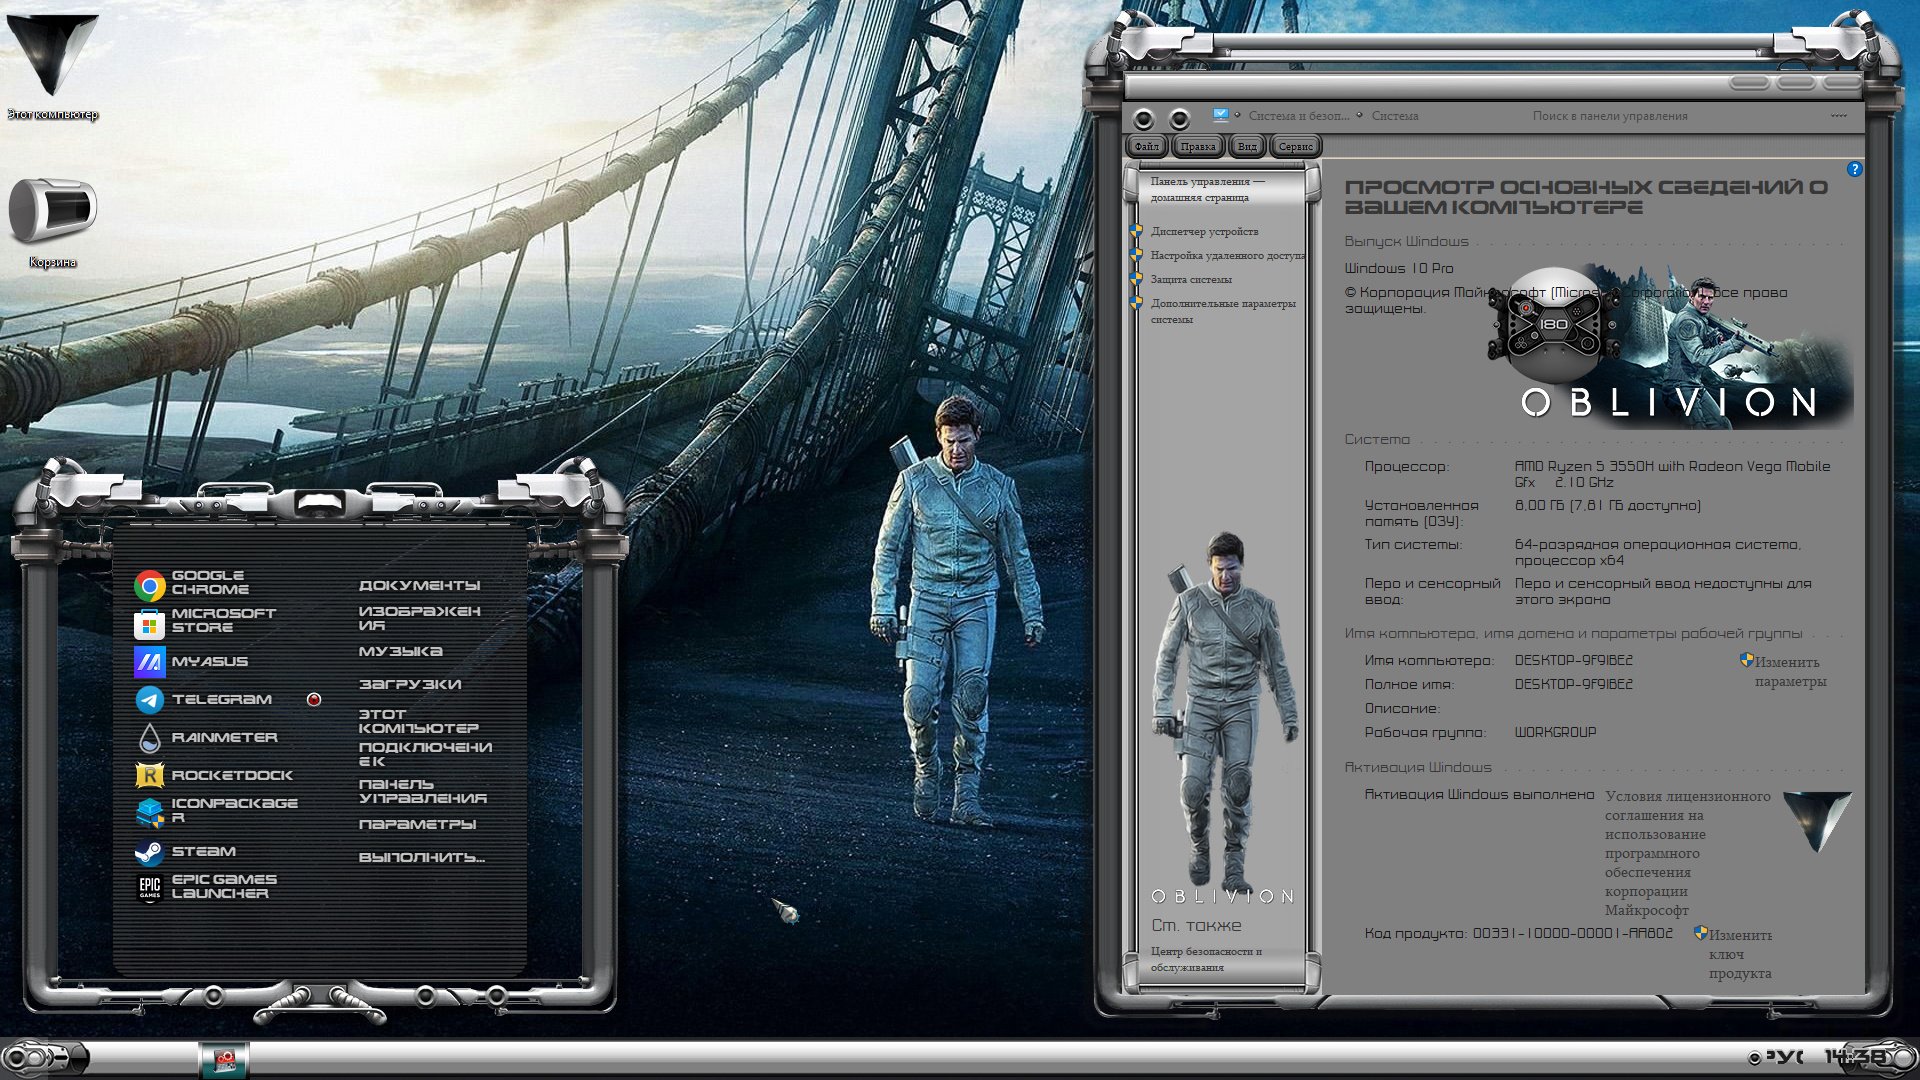Open the Сервис menu

(x=1295, y=147)
